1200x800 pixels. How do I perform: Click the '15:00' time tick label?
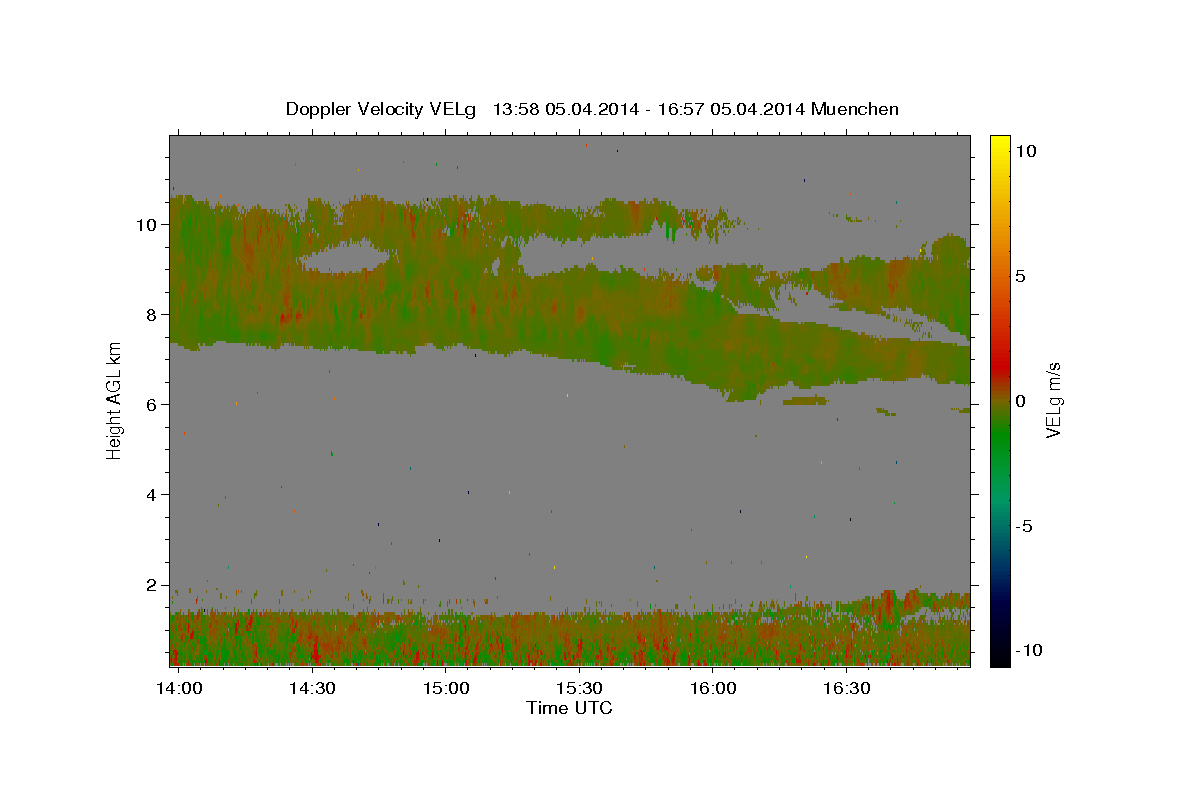446,688
